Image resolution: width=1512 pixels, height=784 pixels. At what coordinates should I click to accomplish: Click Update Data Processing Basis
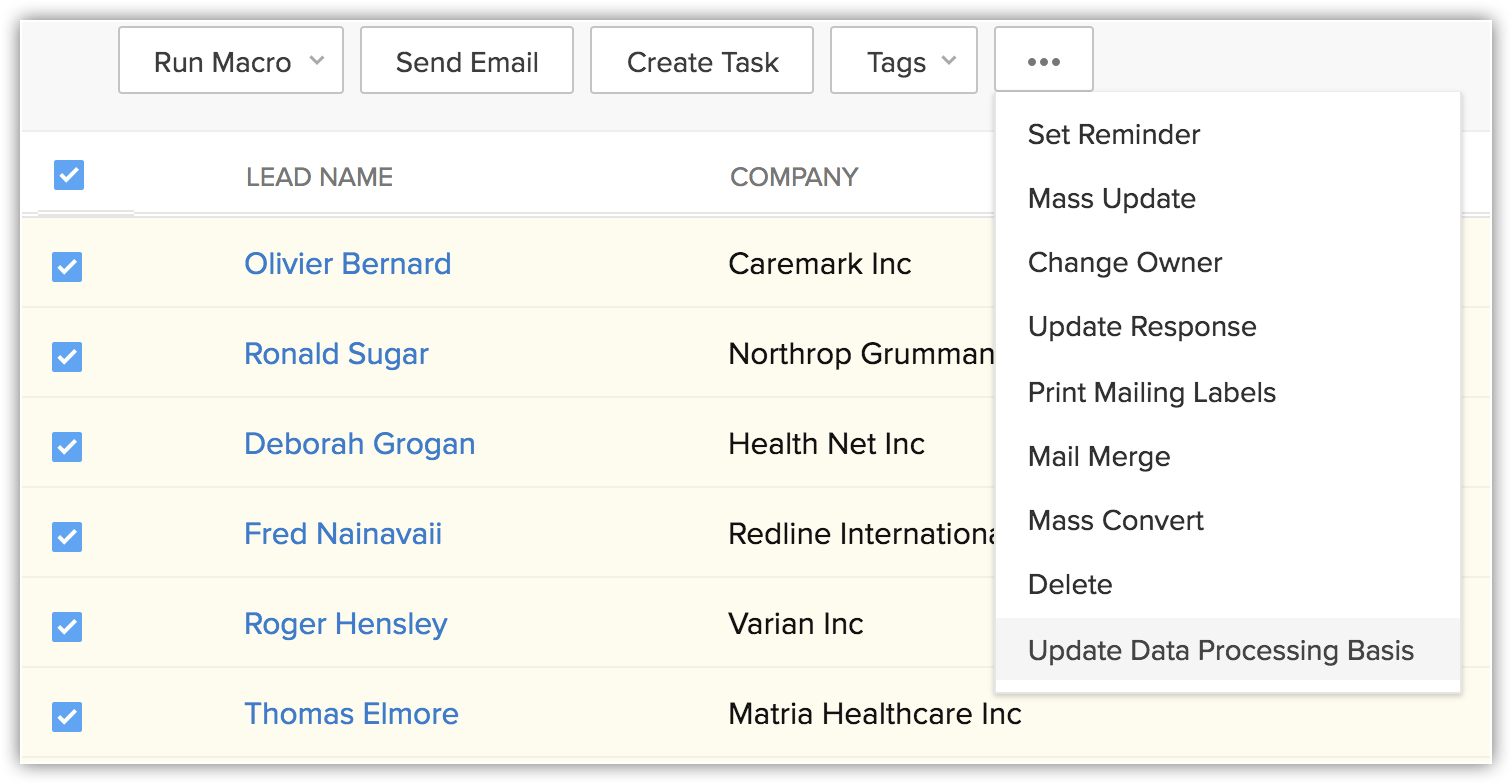click(x=1220, y=651)
